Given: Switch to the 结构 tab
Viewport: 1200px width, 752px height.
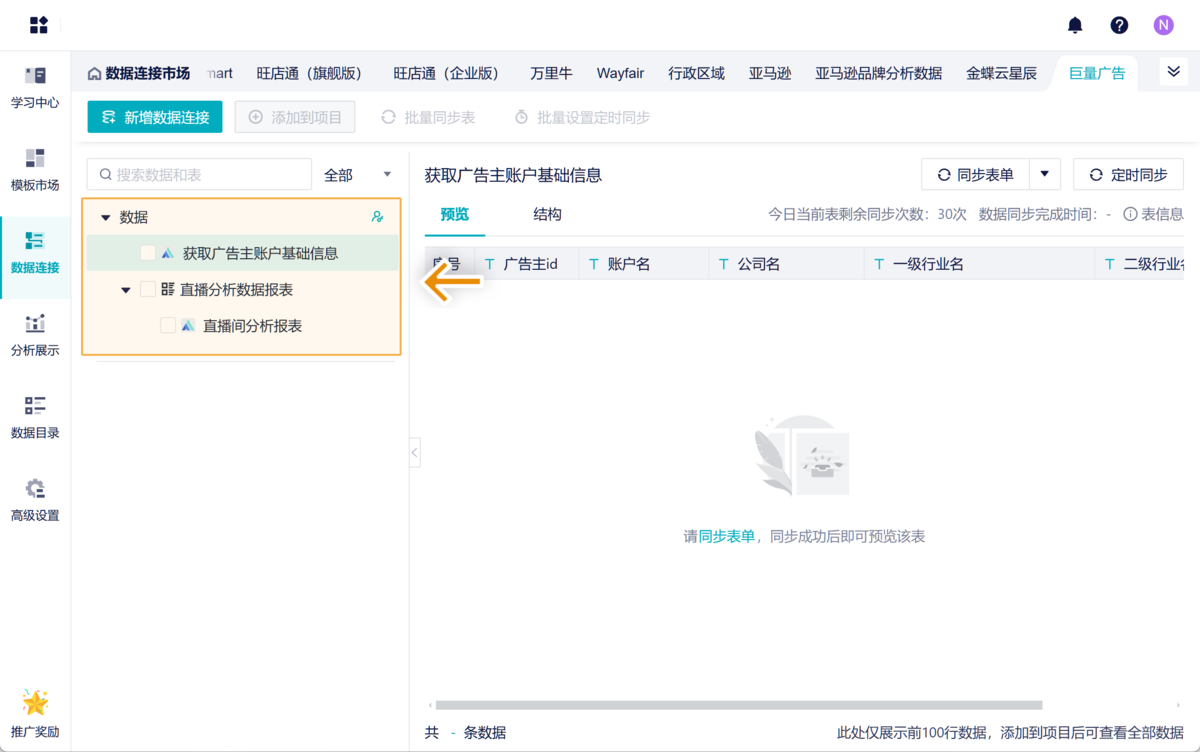Looking at the screenshot, I should click(x=547, y=213).
